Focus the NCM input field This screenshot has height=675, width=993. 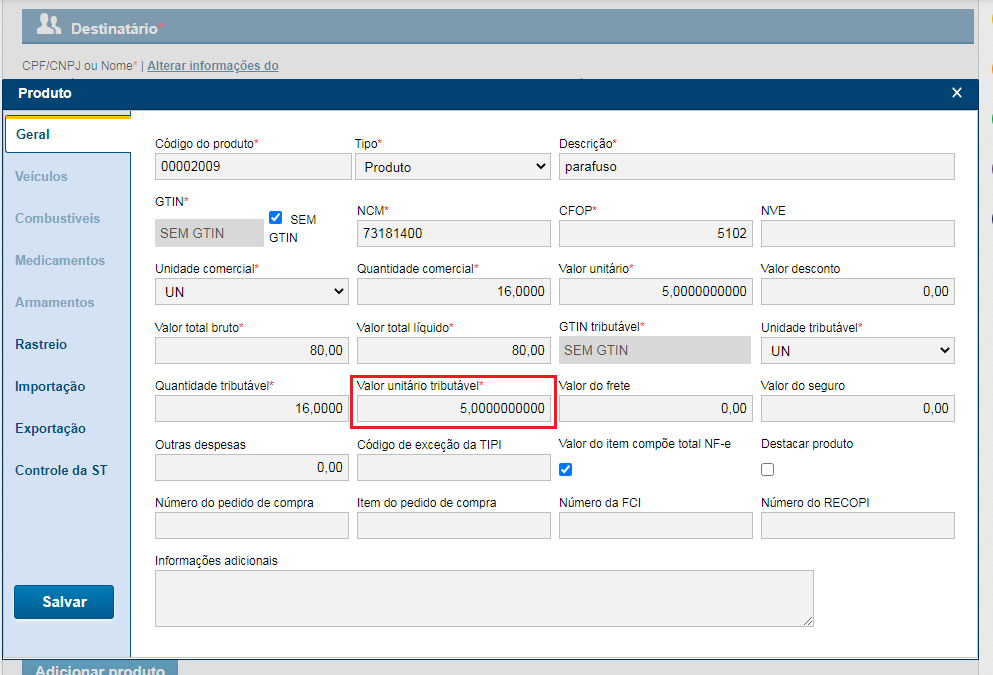453,234
